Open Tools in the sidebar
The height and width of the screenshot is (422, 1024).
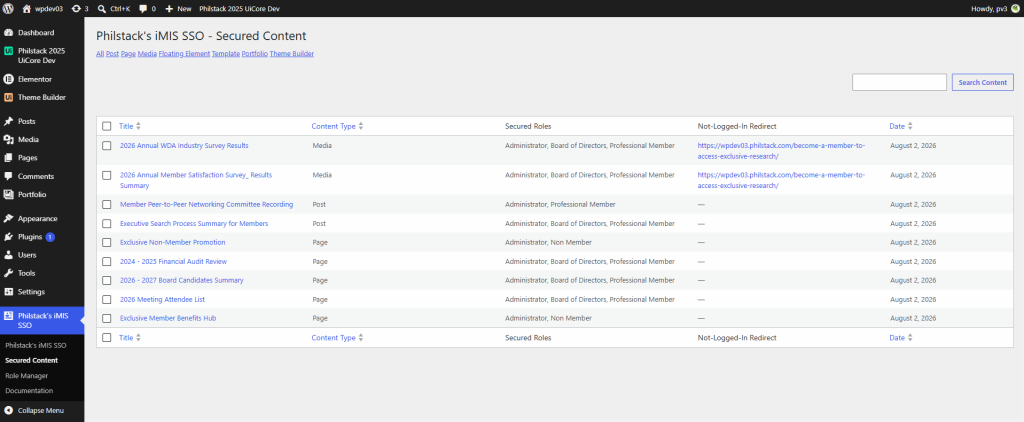42,273
